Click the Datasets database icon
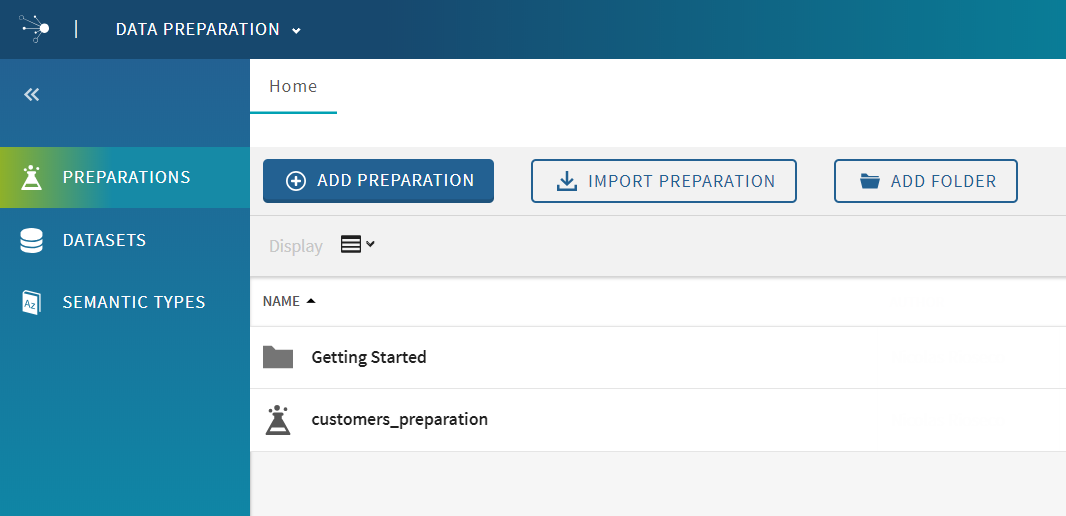Image resolution: width=1066 pixels, height=516 pixels. [x=32, y=241]
